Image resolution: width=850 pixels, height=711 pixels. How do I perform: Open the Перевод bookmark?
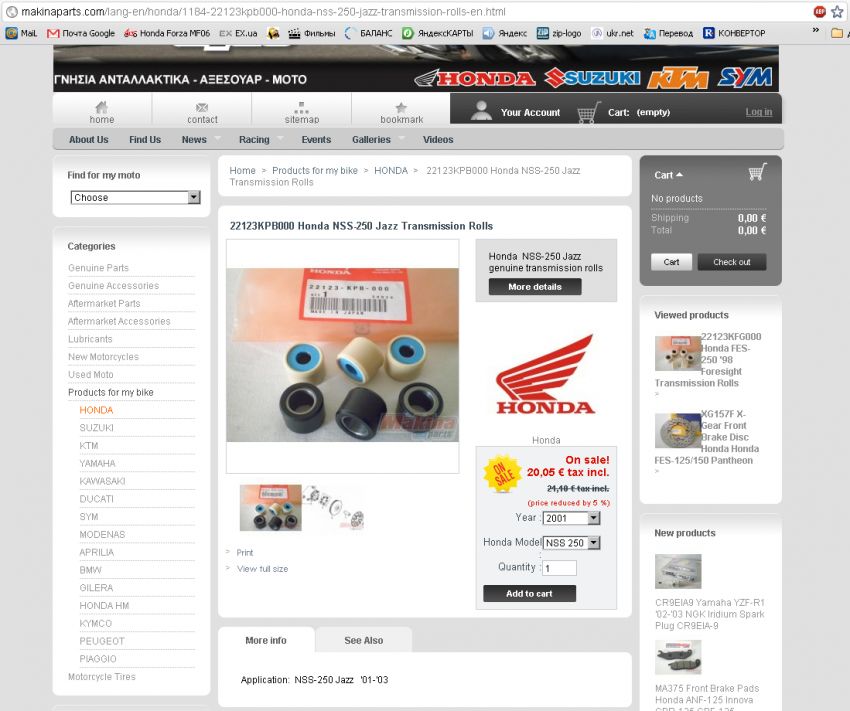click(x=668, y=33)
